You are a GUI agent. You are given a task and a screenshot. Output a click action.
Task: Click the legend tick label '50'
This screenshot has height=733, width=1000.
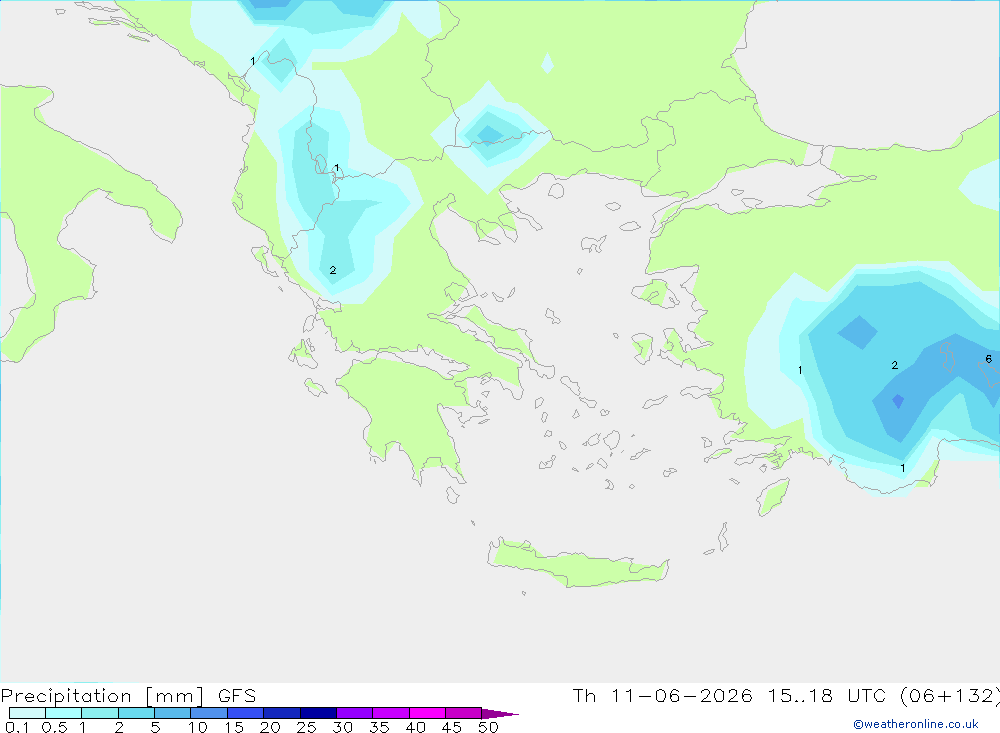point(488,727)
